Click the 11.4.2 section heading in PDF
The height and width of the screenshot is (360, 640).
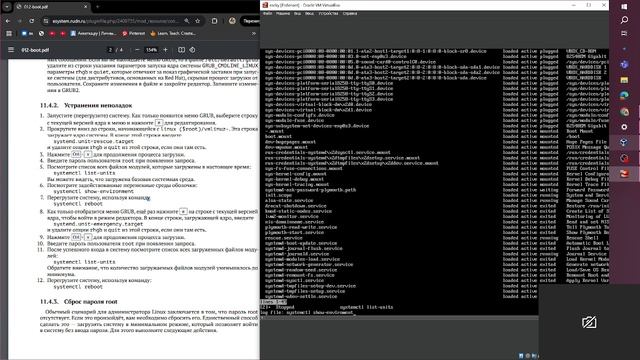click(x=86, y=105)
